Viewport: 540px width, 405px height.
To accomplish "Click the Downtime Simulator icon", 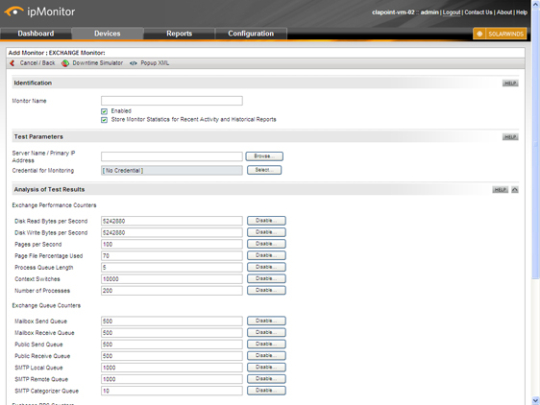I will (x=65, y=63).
